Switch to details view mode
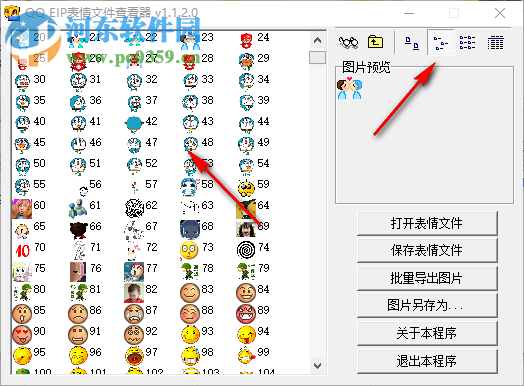The height and width of the screenshot is (386, 524). point(495,43)
